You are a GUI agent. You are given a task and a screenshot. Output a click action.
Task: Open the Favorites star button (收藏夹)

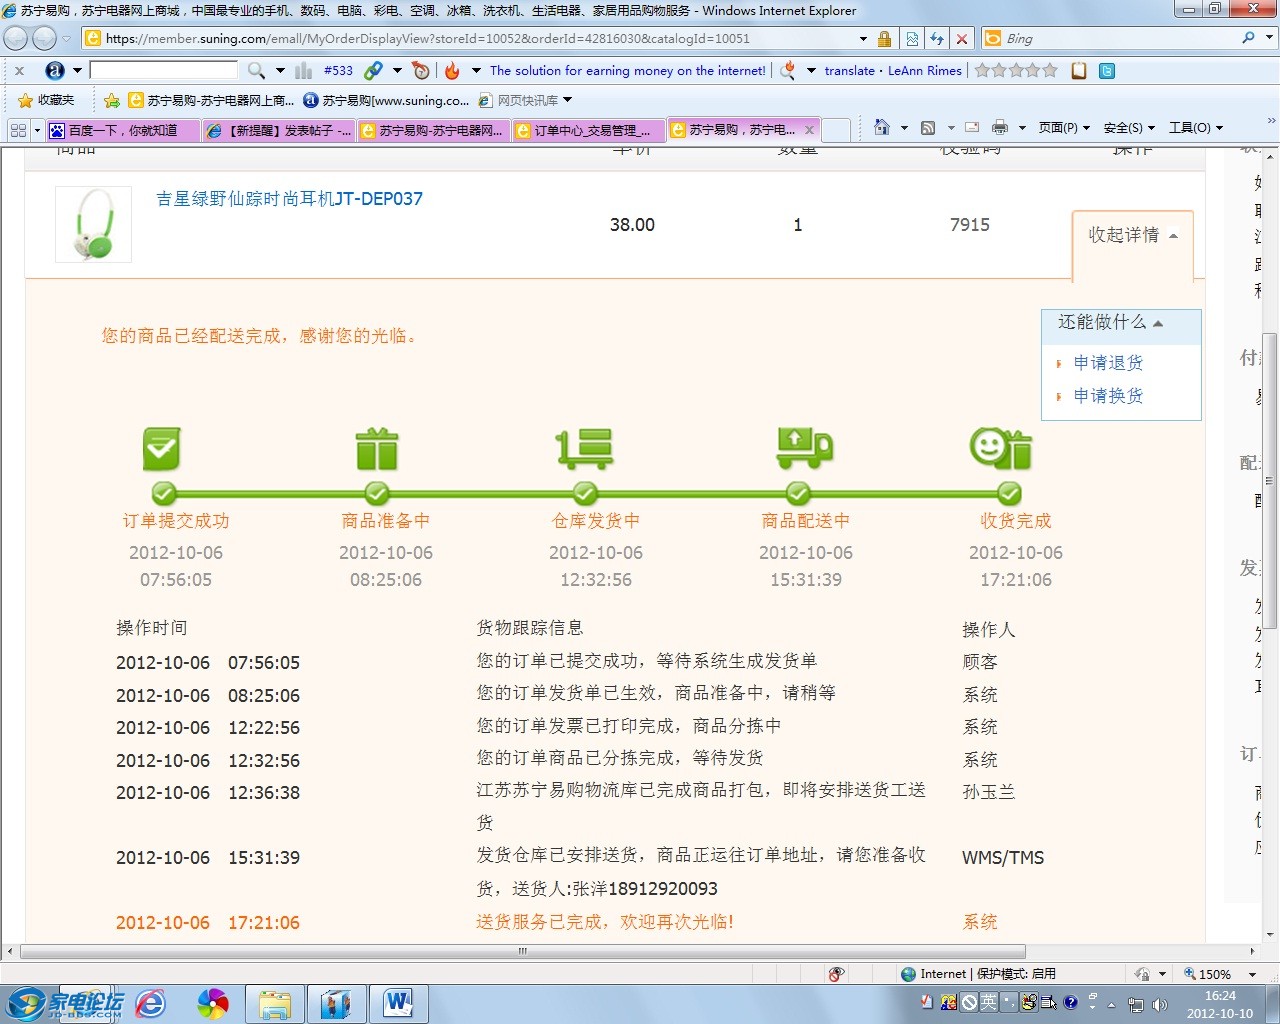[x=47, y=100]
